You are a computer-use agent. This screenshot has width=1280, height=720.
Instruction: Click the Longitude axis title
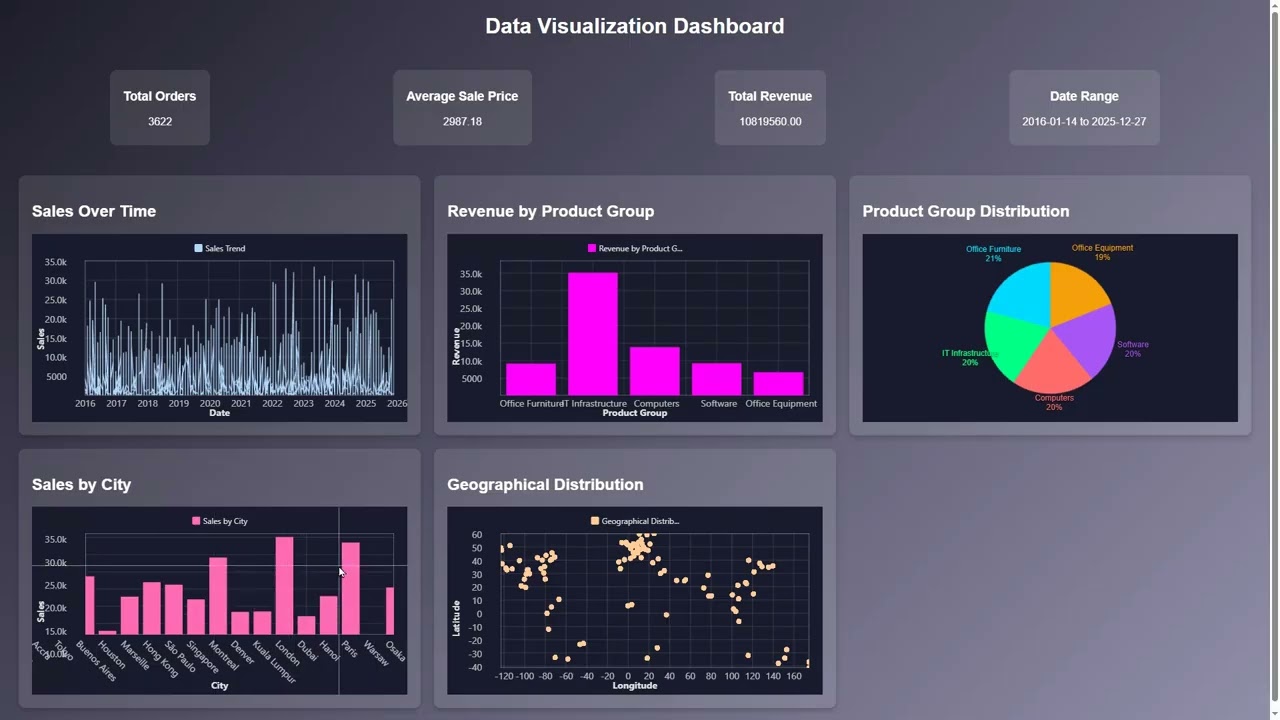[635, 686]
